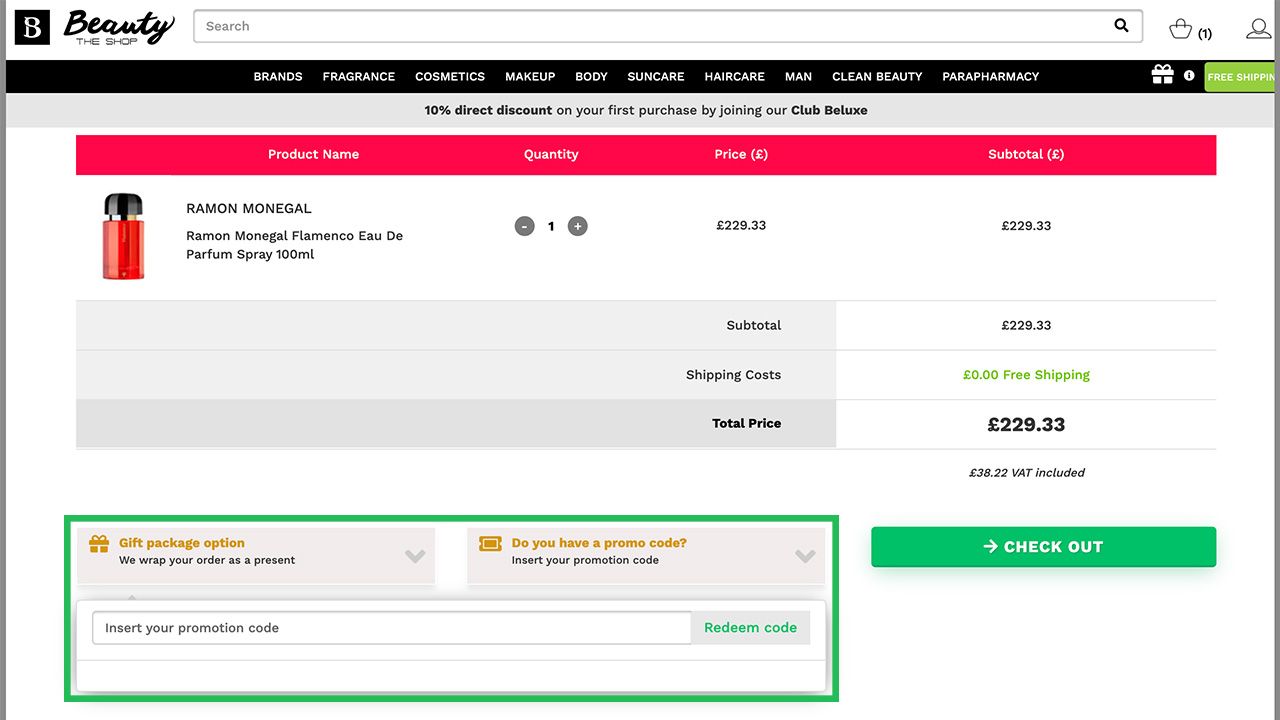The width and height of the screenshot is (1280, 720).
Task: Click the promo code ticket icon
Action: (490, 544)
